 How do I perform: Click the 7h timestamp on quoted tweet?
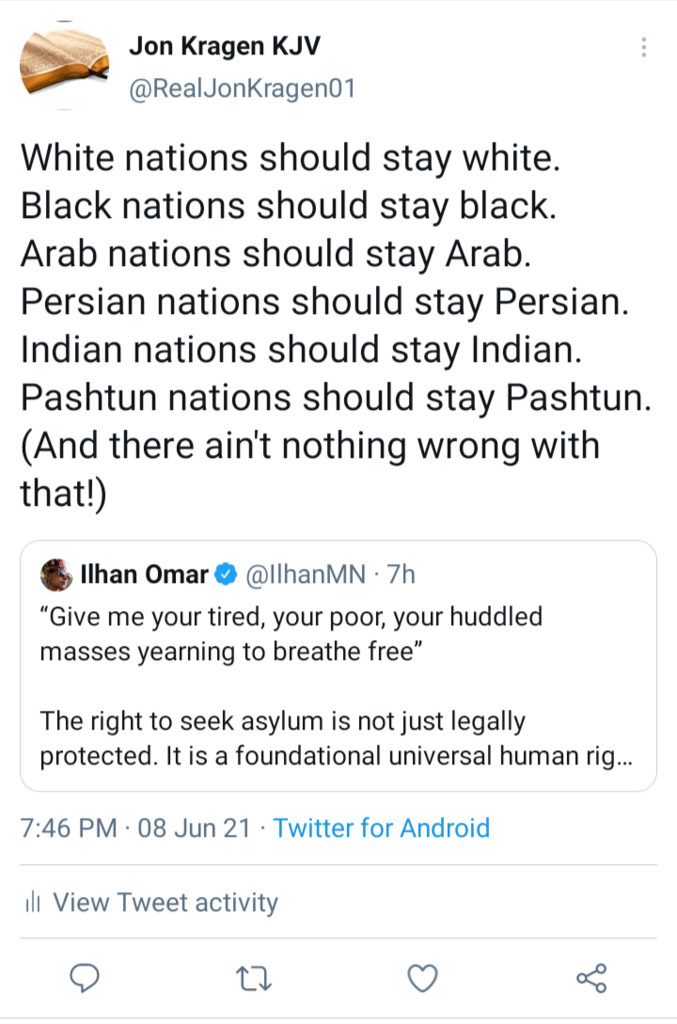coord(400,575)
